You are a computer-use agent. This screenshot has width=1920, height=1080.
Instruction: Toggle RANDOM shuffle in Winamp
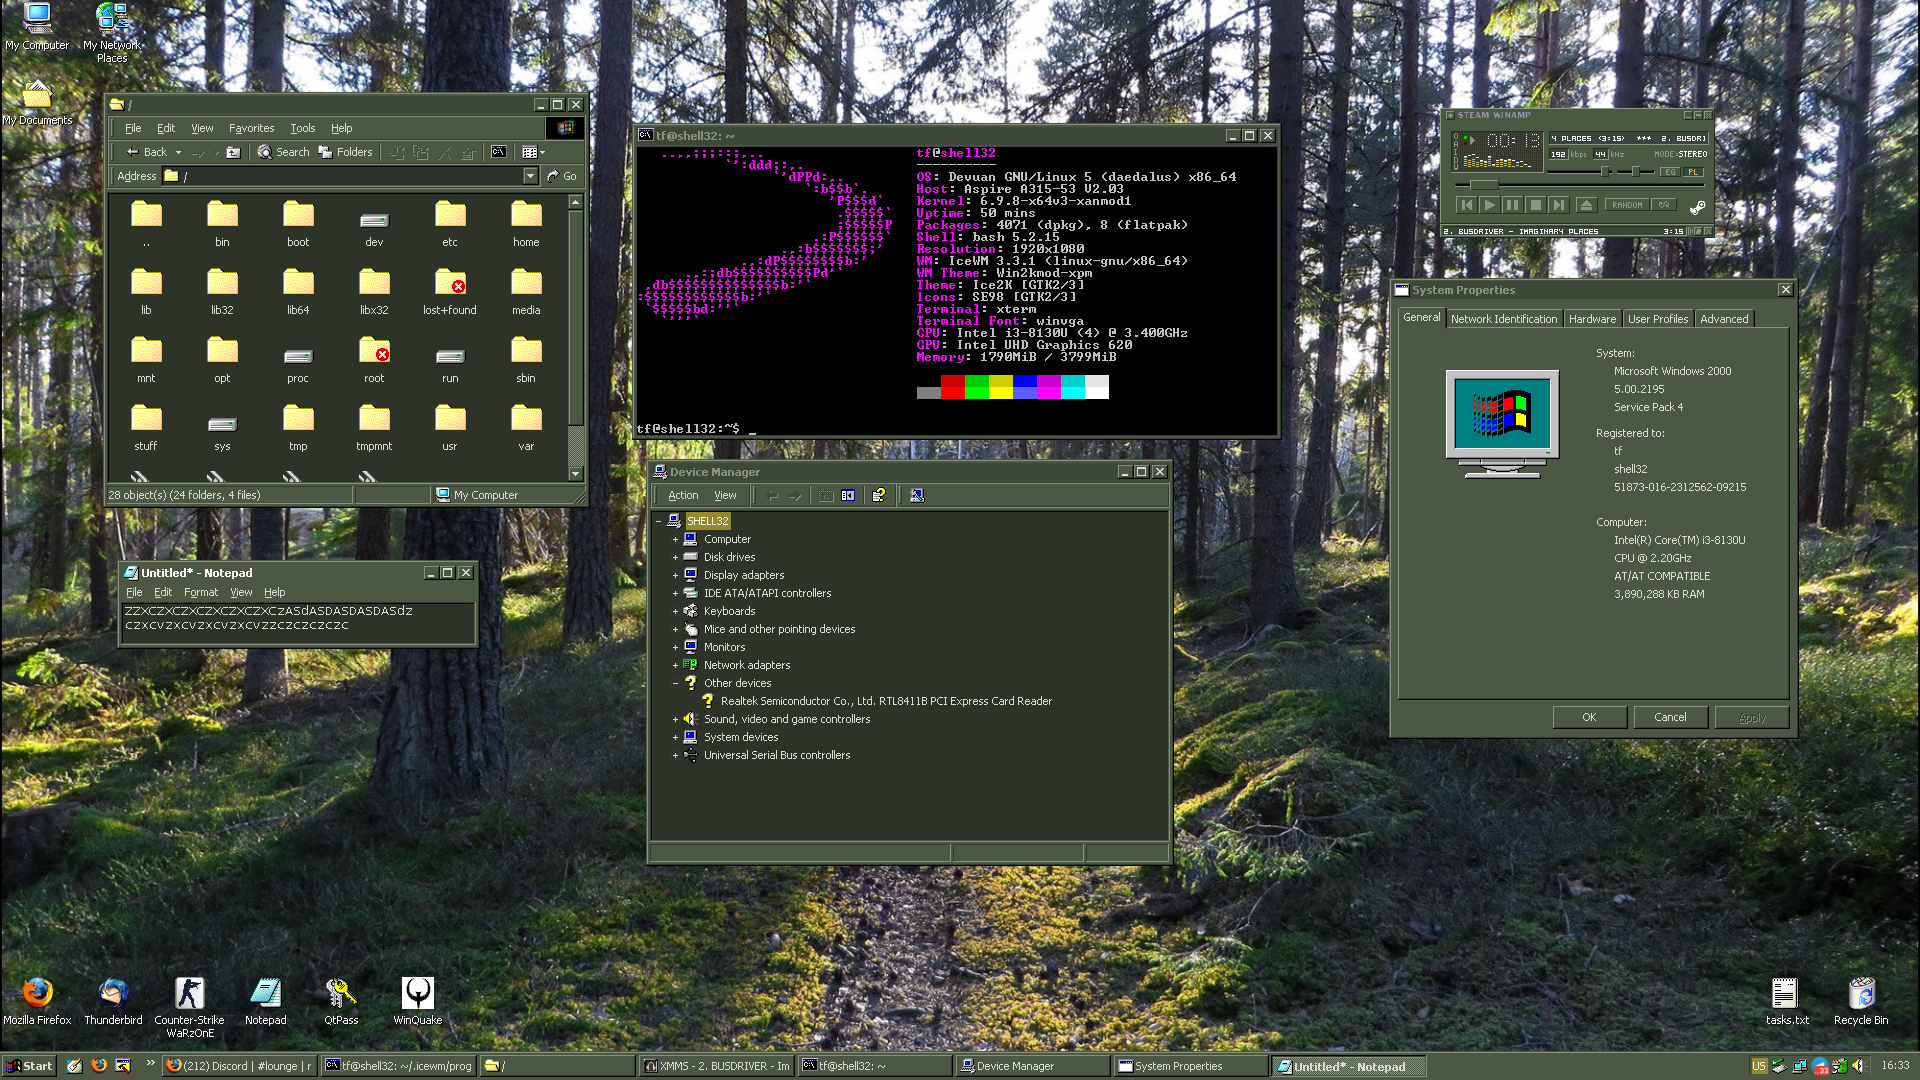pos(1627,205)
